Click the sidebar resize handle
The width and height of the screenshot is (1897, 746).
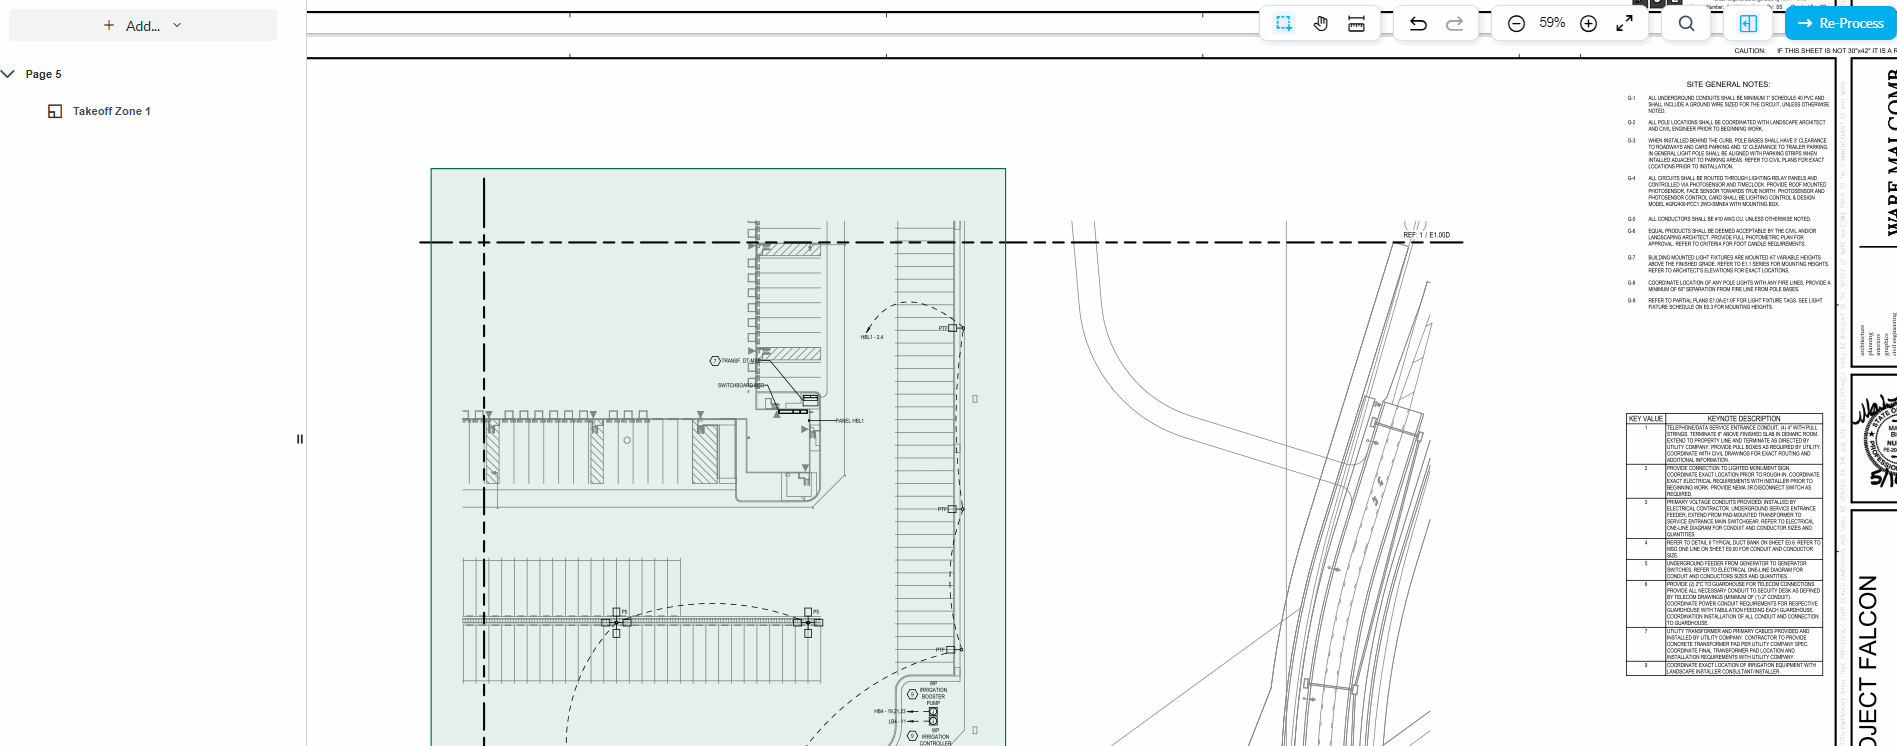pos(299,439)
